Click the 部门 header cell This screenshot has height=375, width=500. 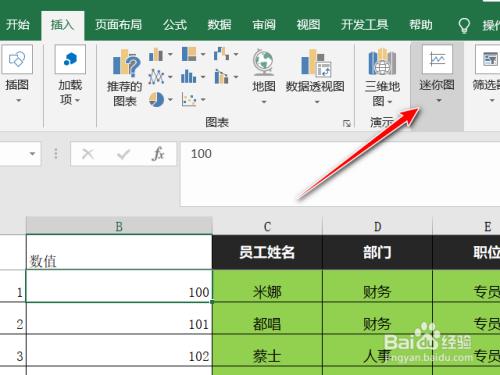[377, 252]
